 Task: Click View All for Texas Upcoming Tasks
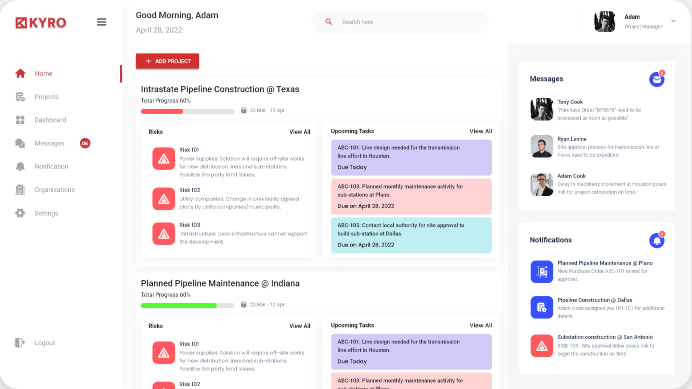pyautogui.click(x=481, y=131)
